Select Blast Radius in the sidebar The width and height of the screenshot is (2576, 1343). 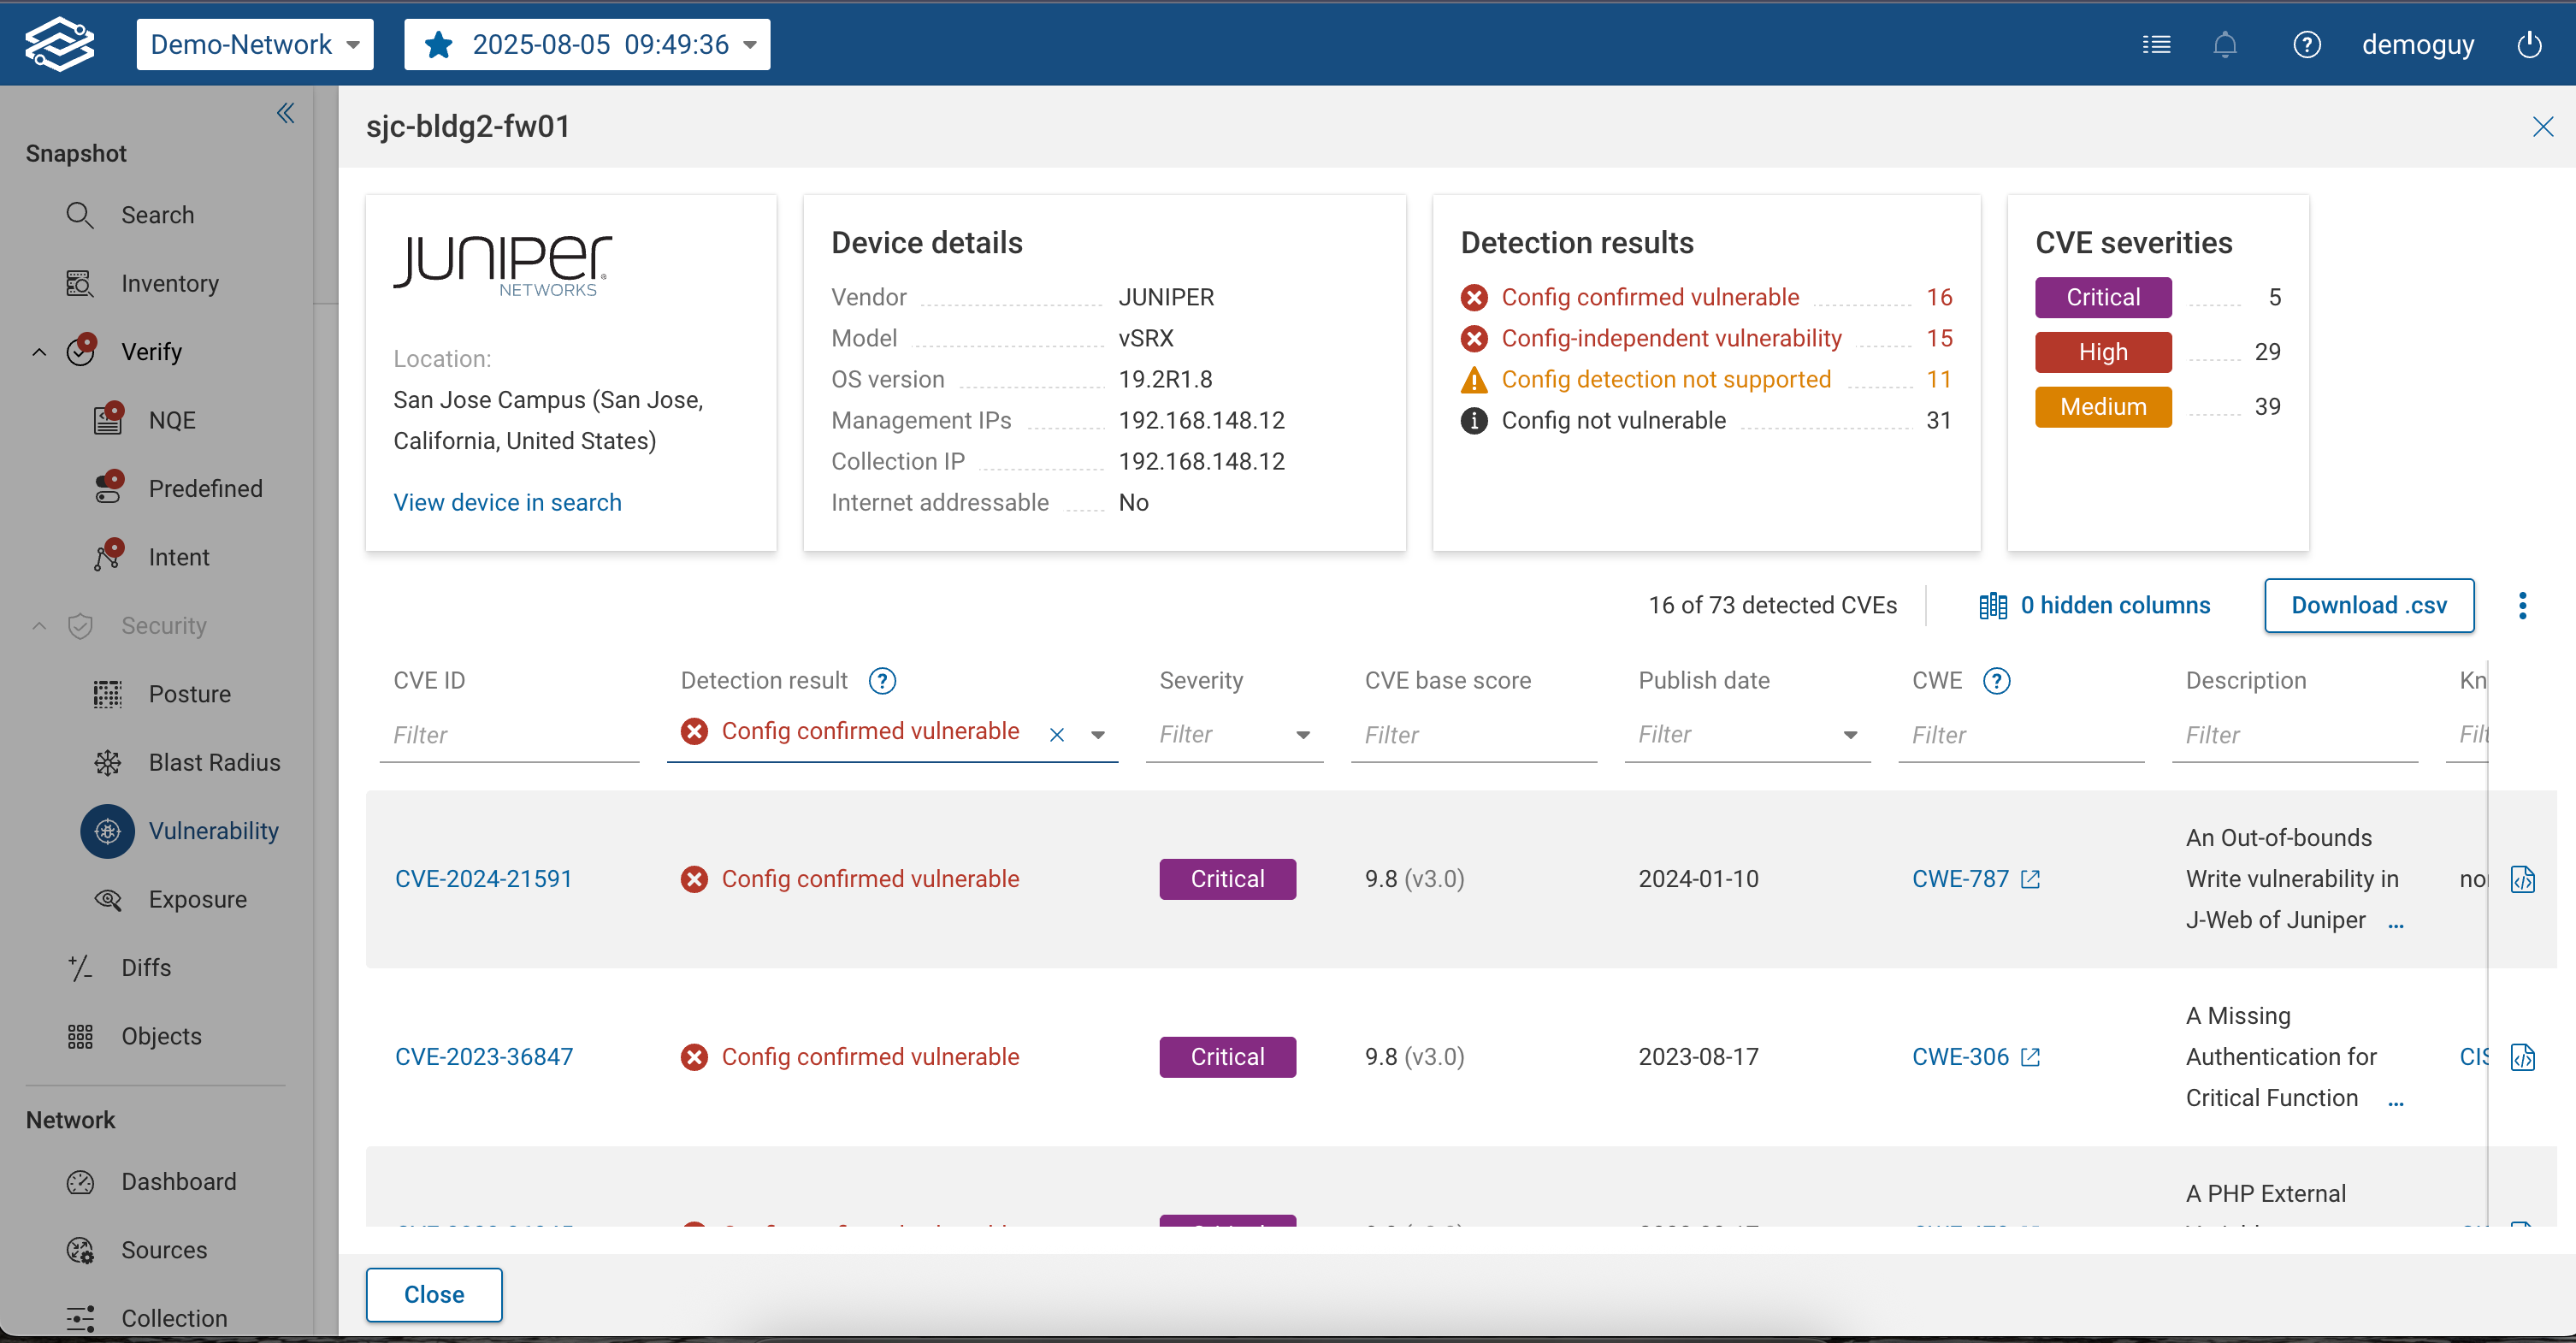pos(213,762)
